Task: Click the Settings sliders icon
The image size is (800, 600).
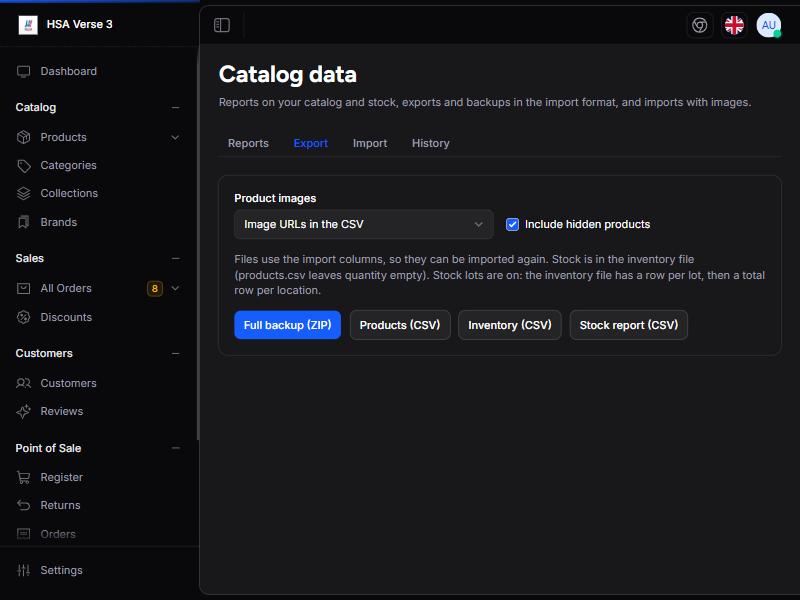Action: [x=23, y=570]
